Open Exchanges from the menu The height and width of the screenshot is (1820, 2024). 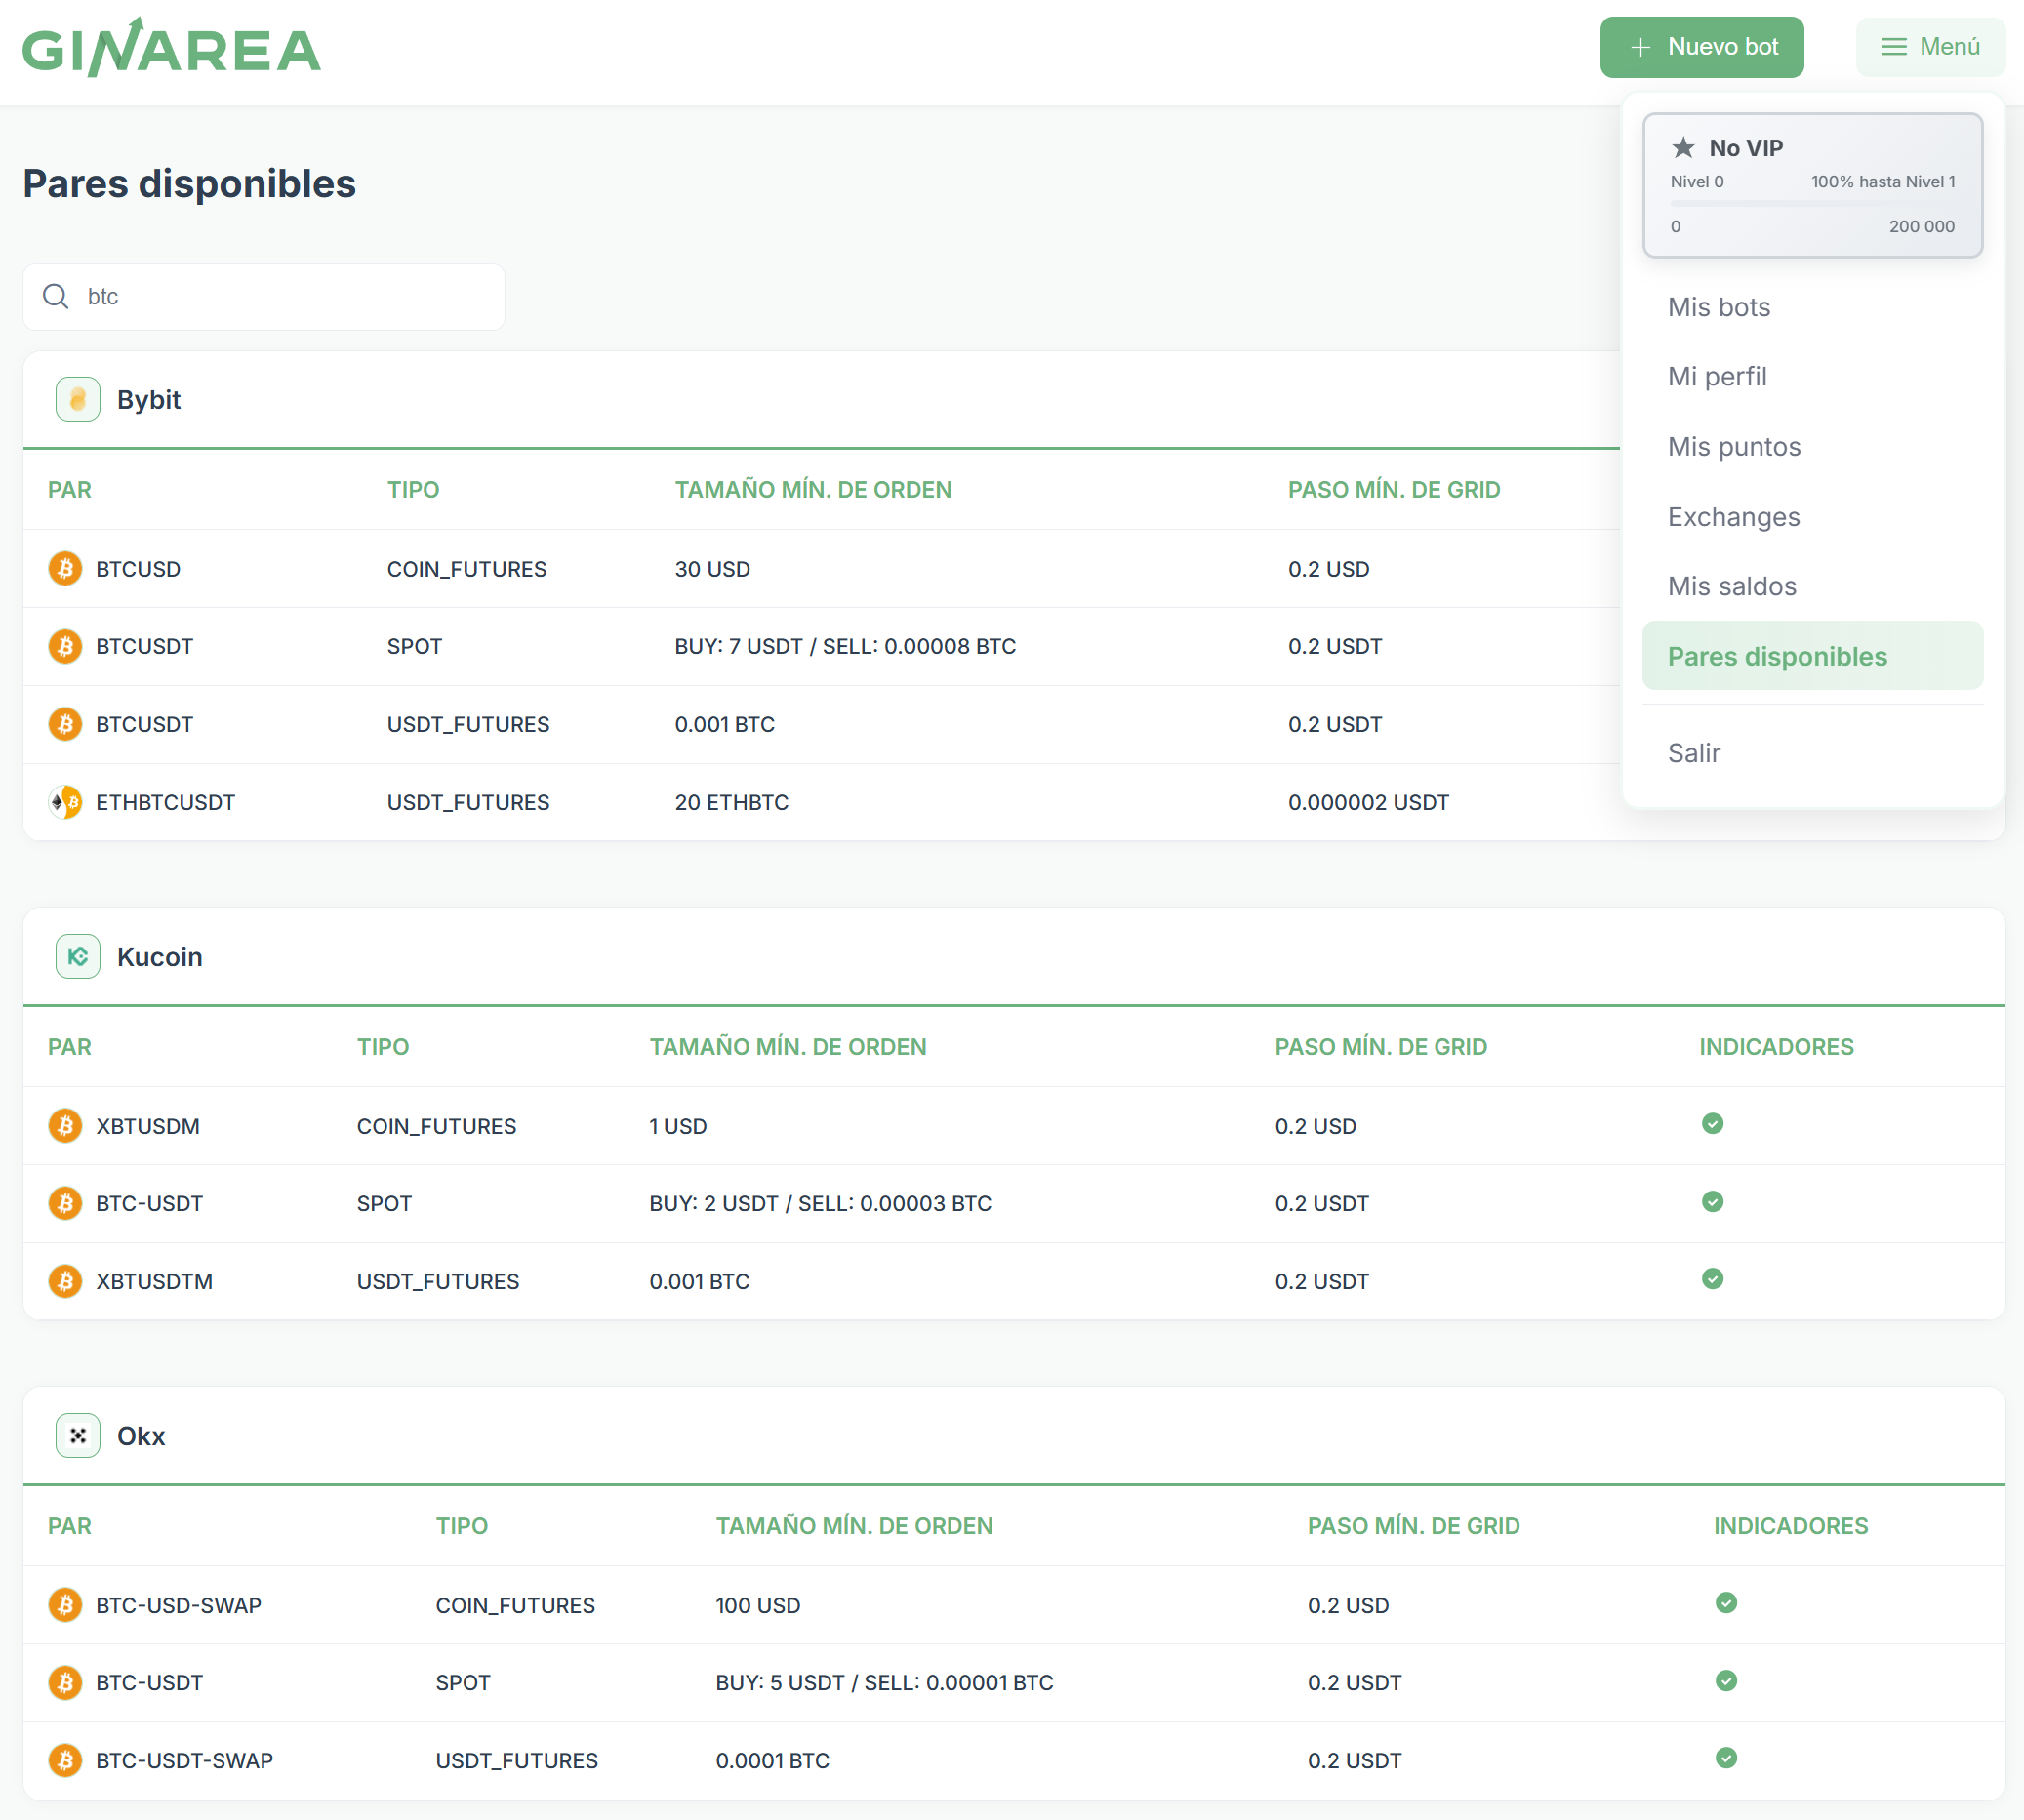point(1812,517)
